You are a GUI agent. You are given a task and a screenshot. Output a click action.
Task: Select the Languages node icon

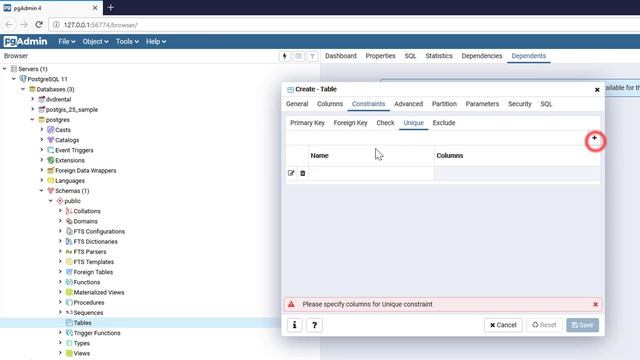pos(51,180)
